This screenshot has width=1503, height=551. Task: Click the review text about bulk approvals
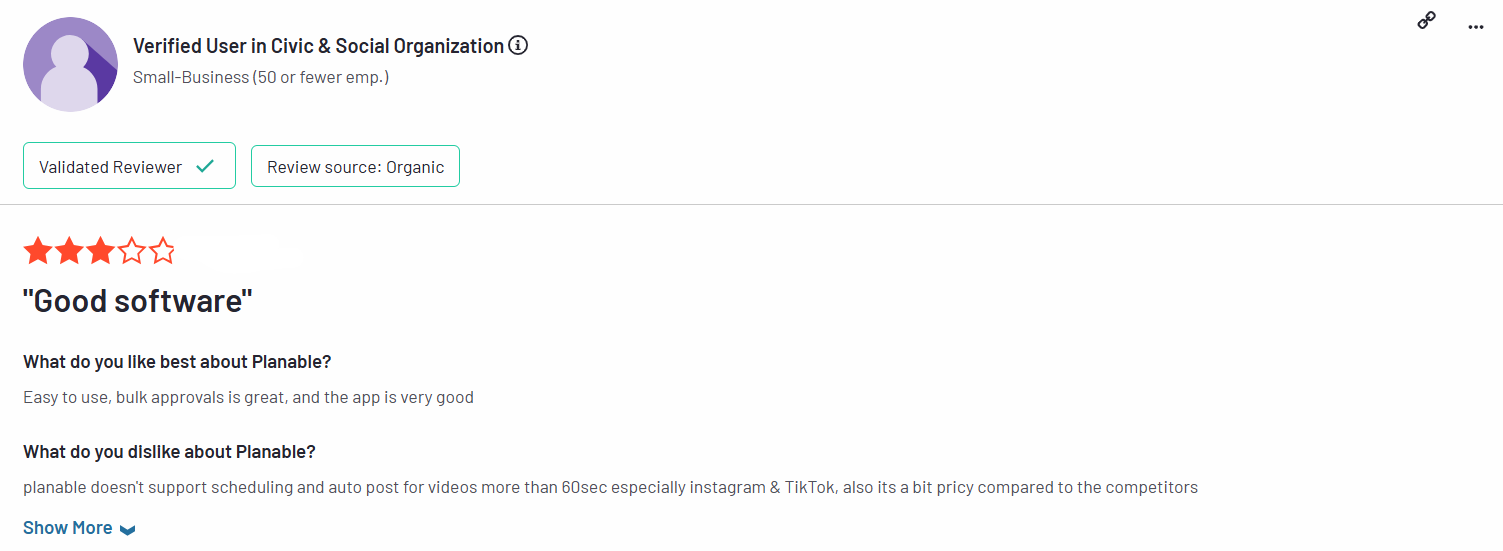[x=248, y=398]
